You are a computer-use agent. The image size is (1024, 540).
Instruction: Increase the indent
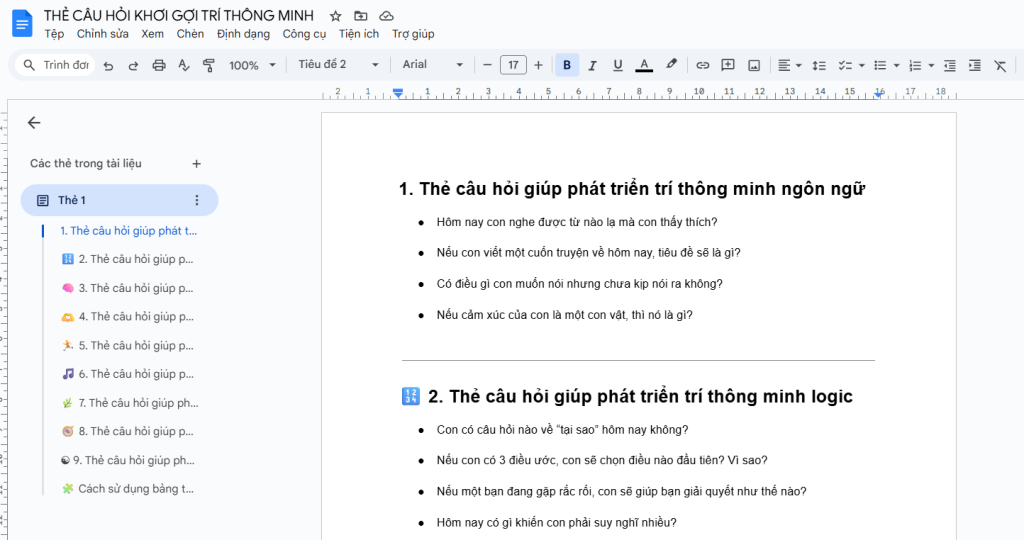[975, 65]
